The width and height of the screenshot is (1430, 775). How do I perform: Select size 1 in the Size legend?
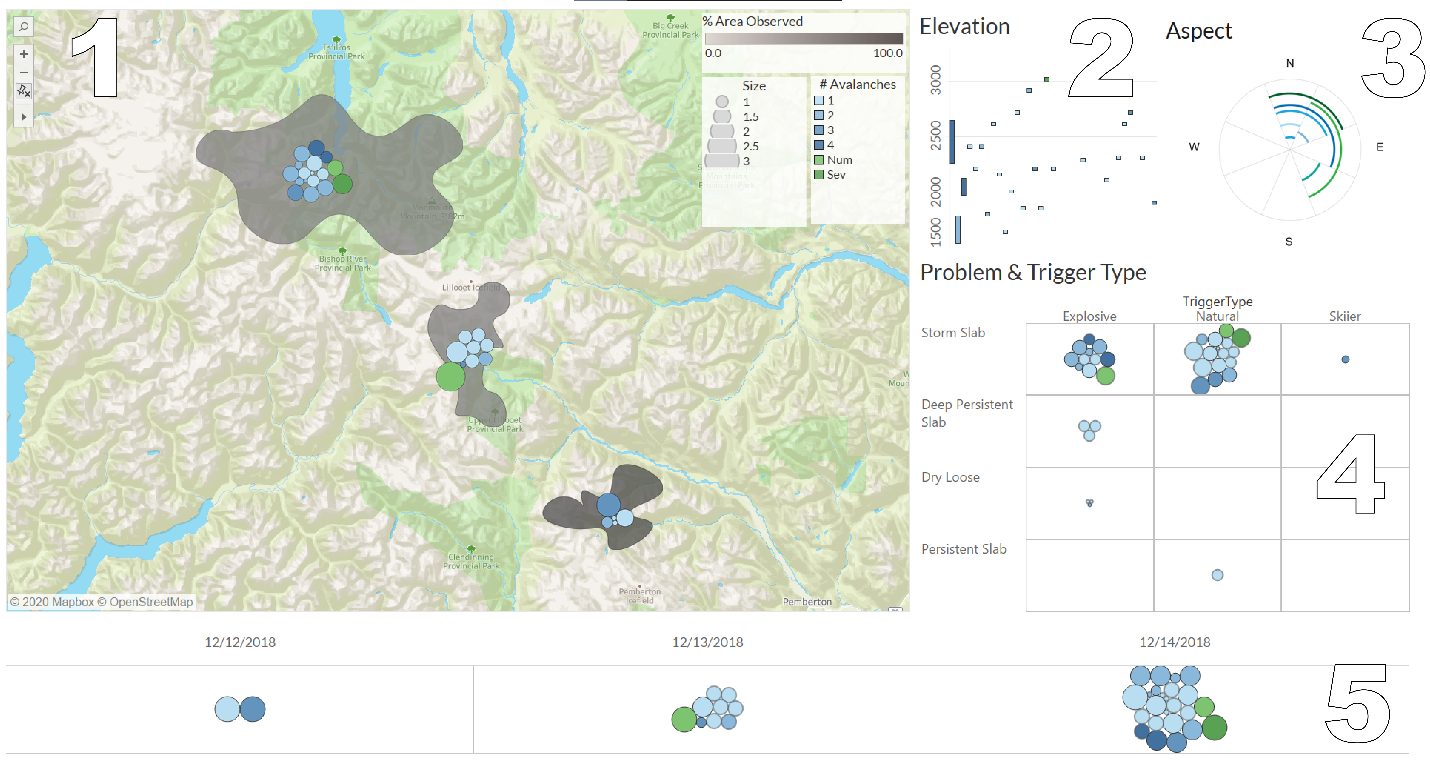pos(721,102)
